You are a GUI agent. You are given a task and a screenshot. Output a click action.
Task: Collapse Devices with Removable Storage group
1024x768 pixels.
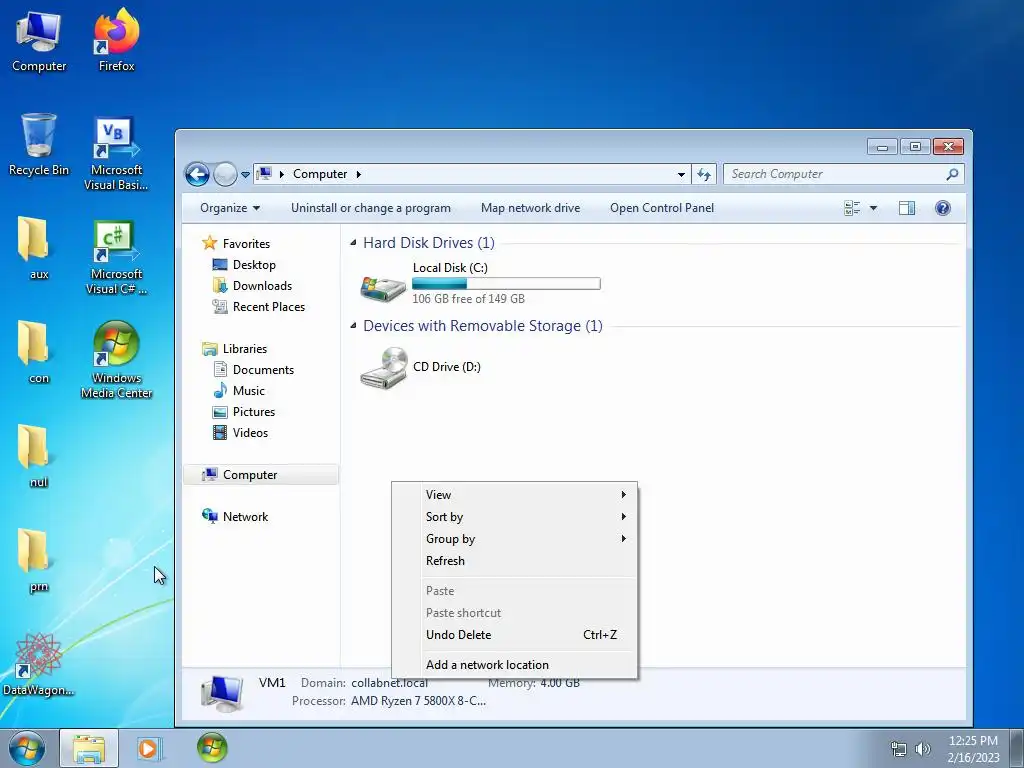point(353,326)
